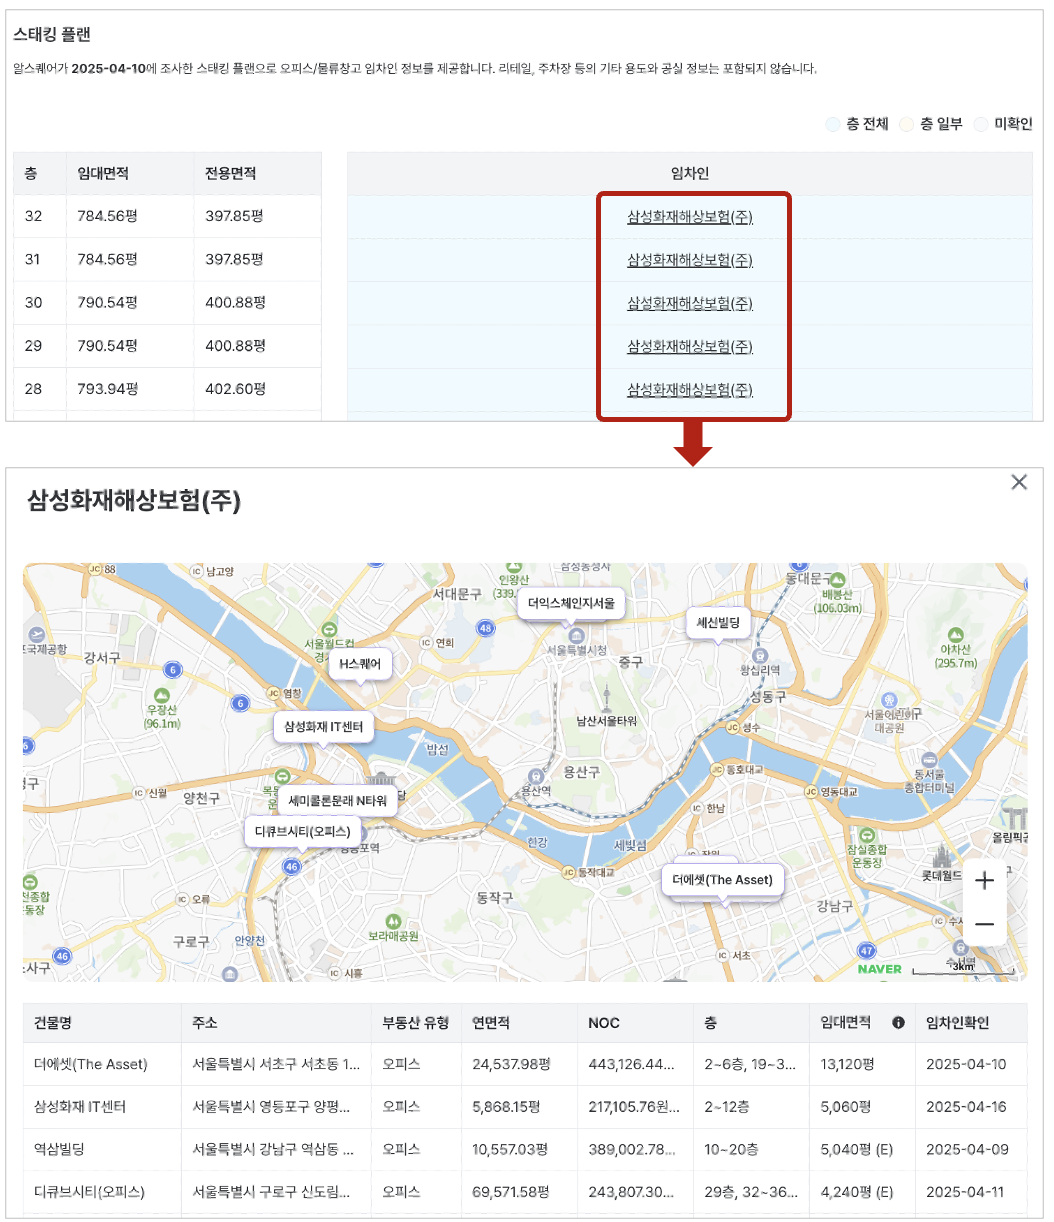
Task: Click the 전용면적 column header
Action: pyautogui.click(x=257, y=174)
